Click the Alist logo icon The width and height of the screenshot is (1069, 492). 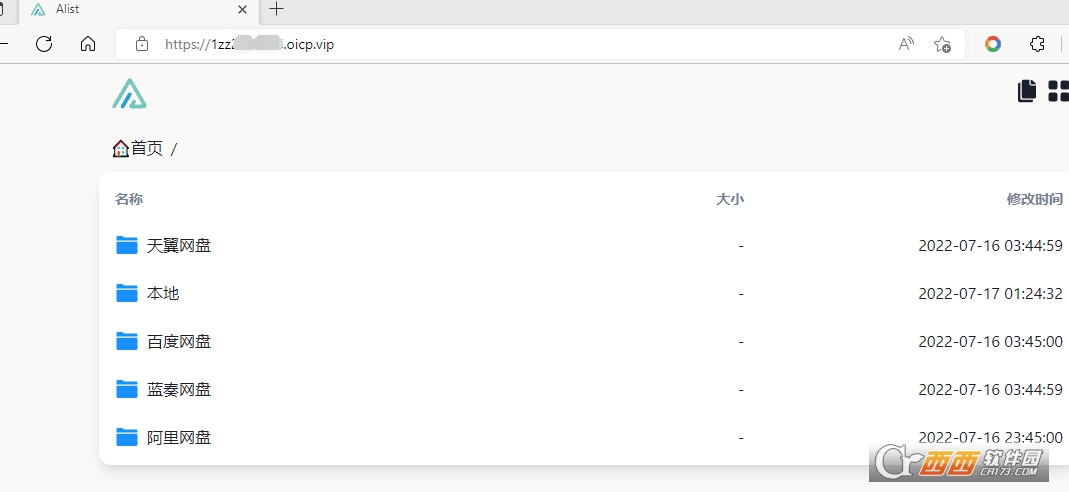[129, 93]
